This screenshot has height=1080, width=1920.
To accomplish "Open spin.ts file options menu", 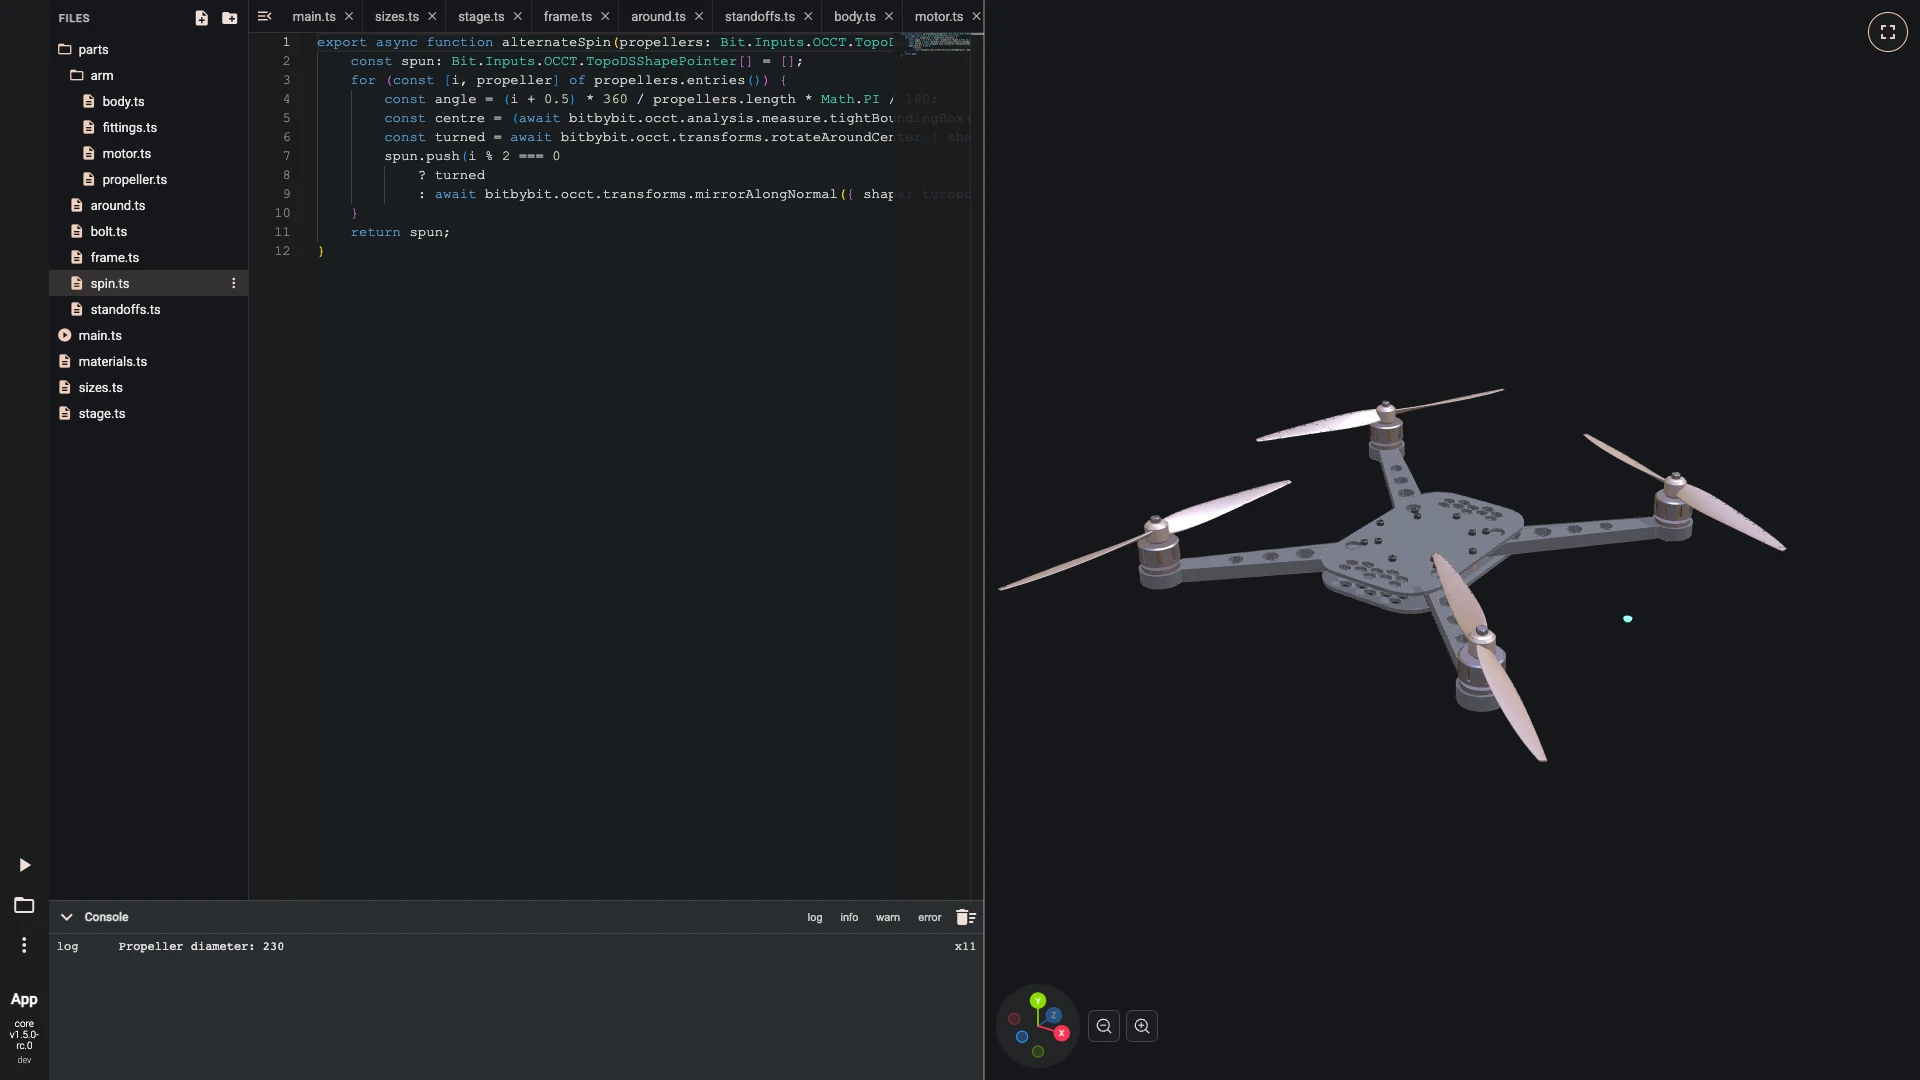I will coord(234,284).
